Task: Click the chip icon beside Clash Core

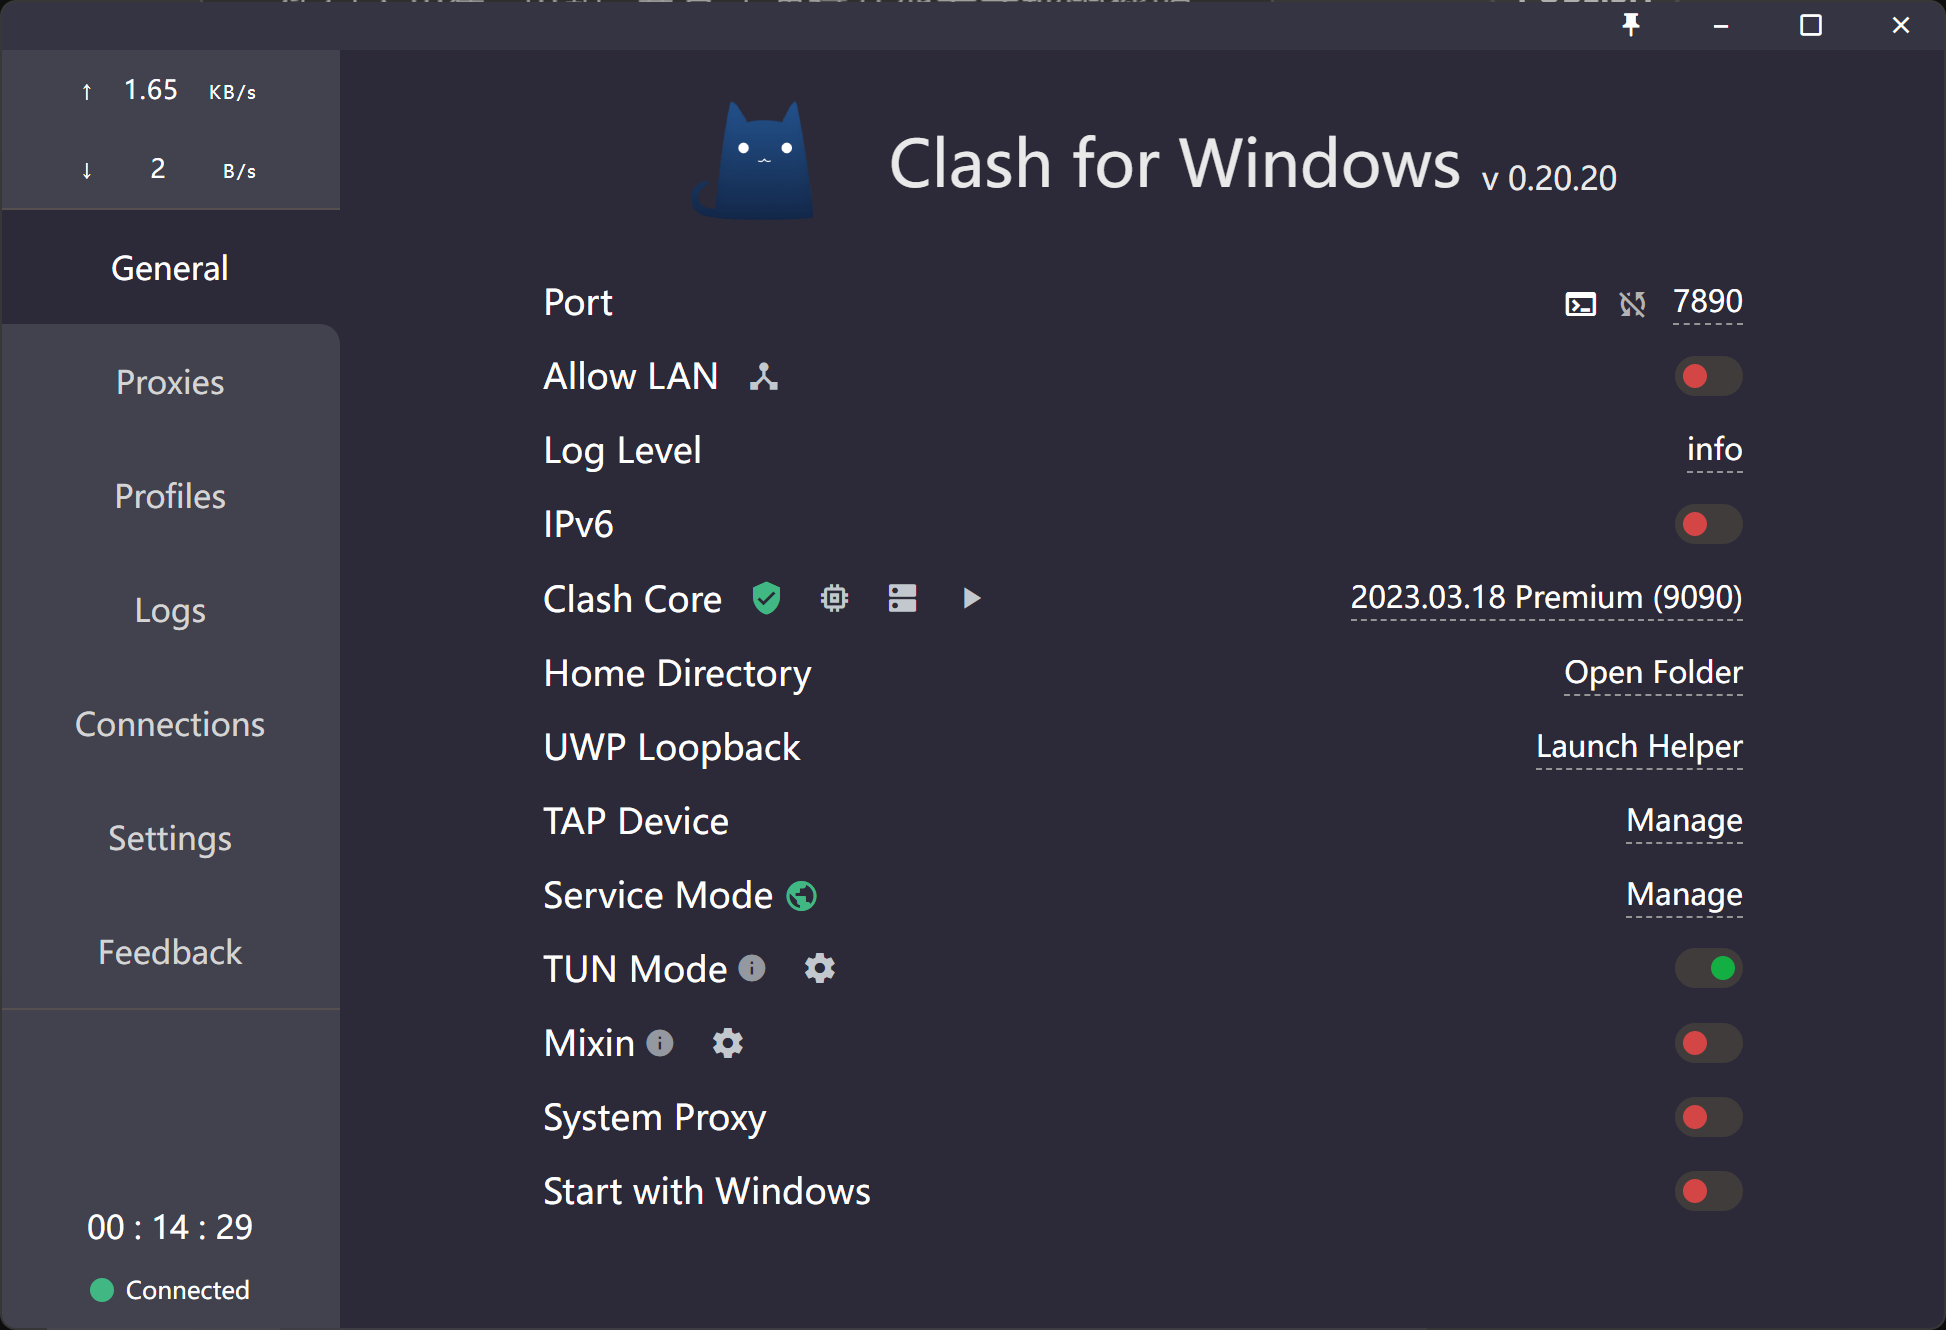Action: 834,598
